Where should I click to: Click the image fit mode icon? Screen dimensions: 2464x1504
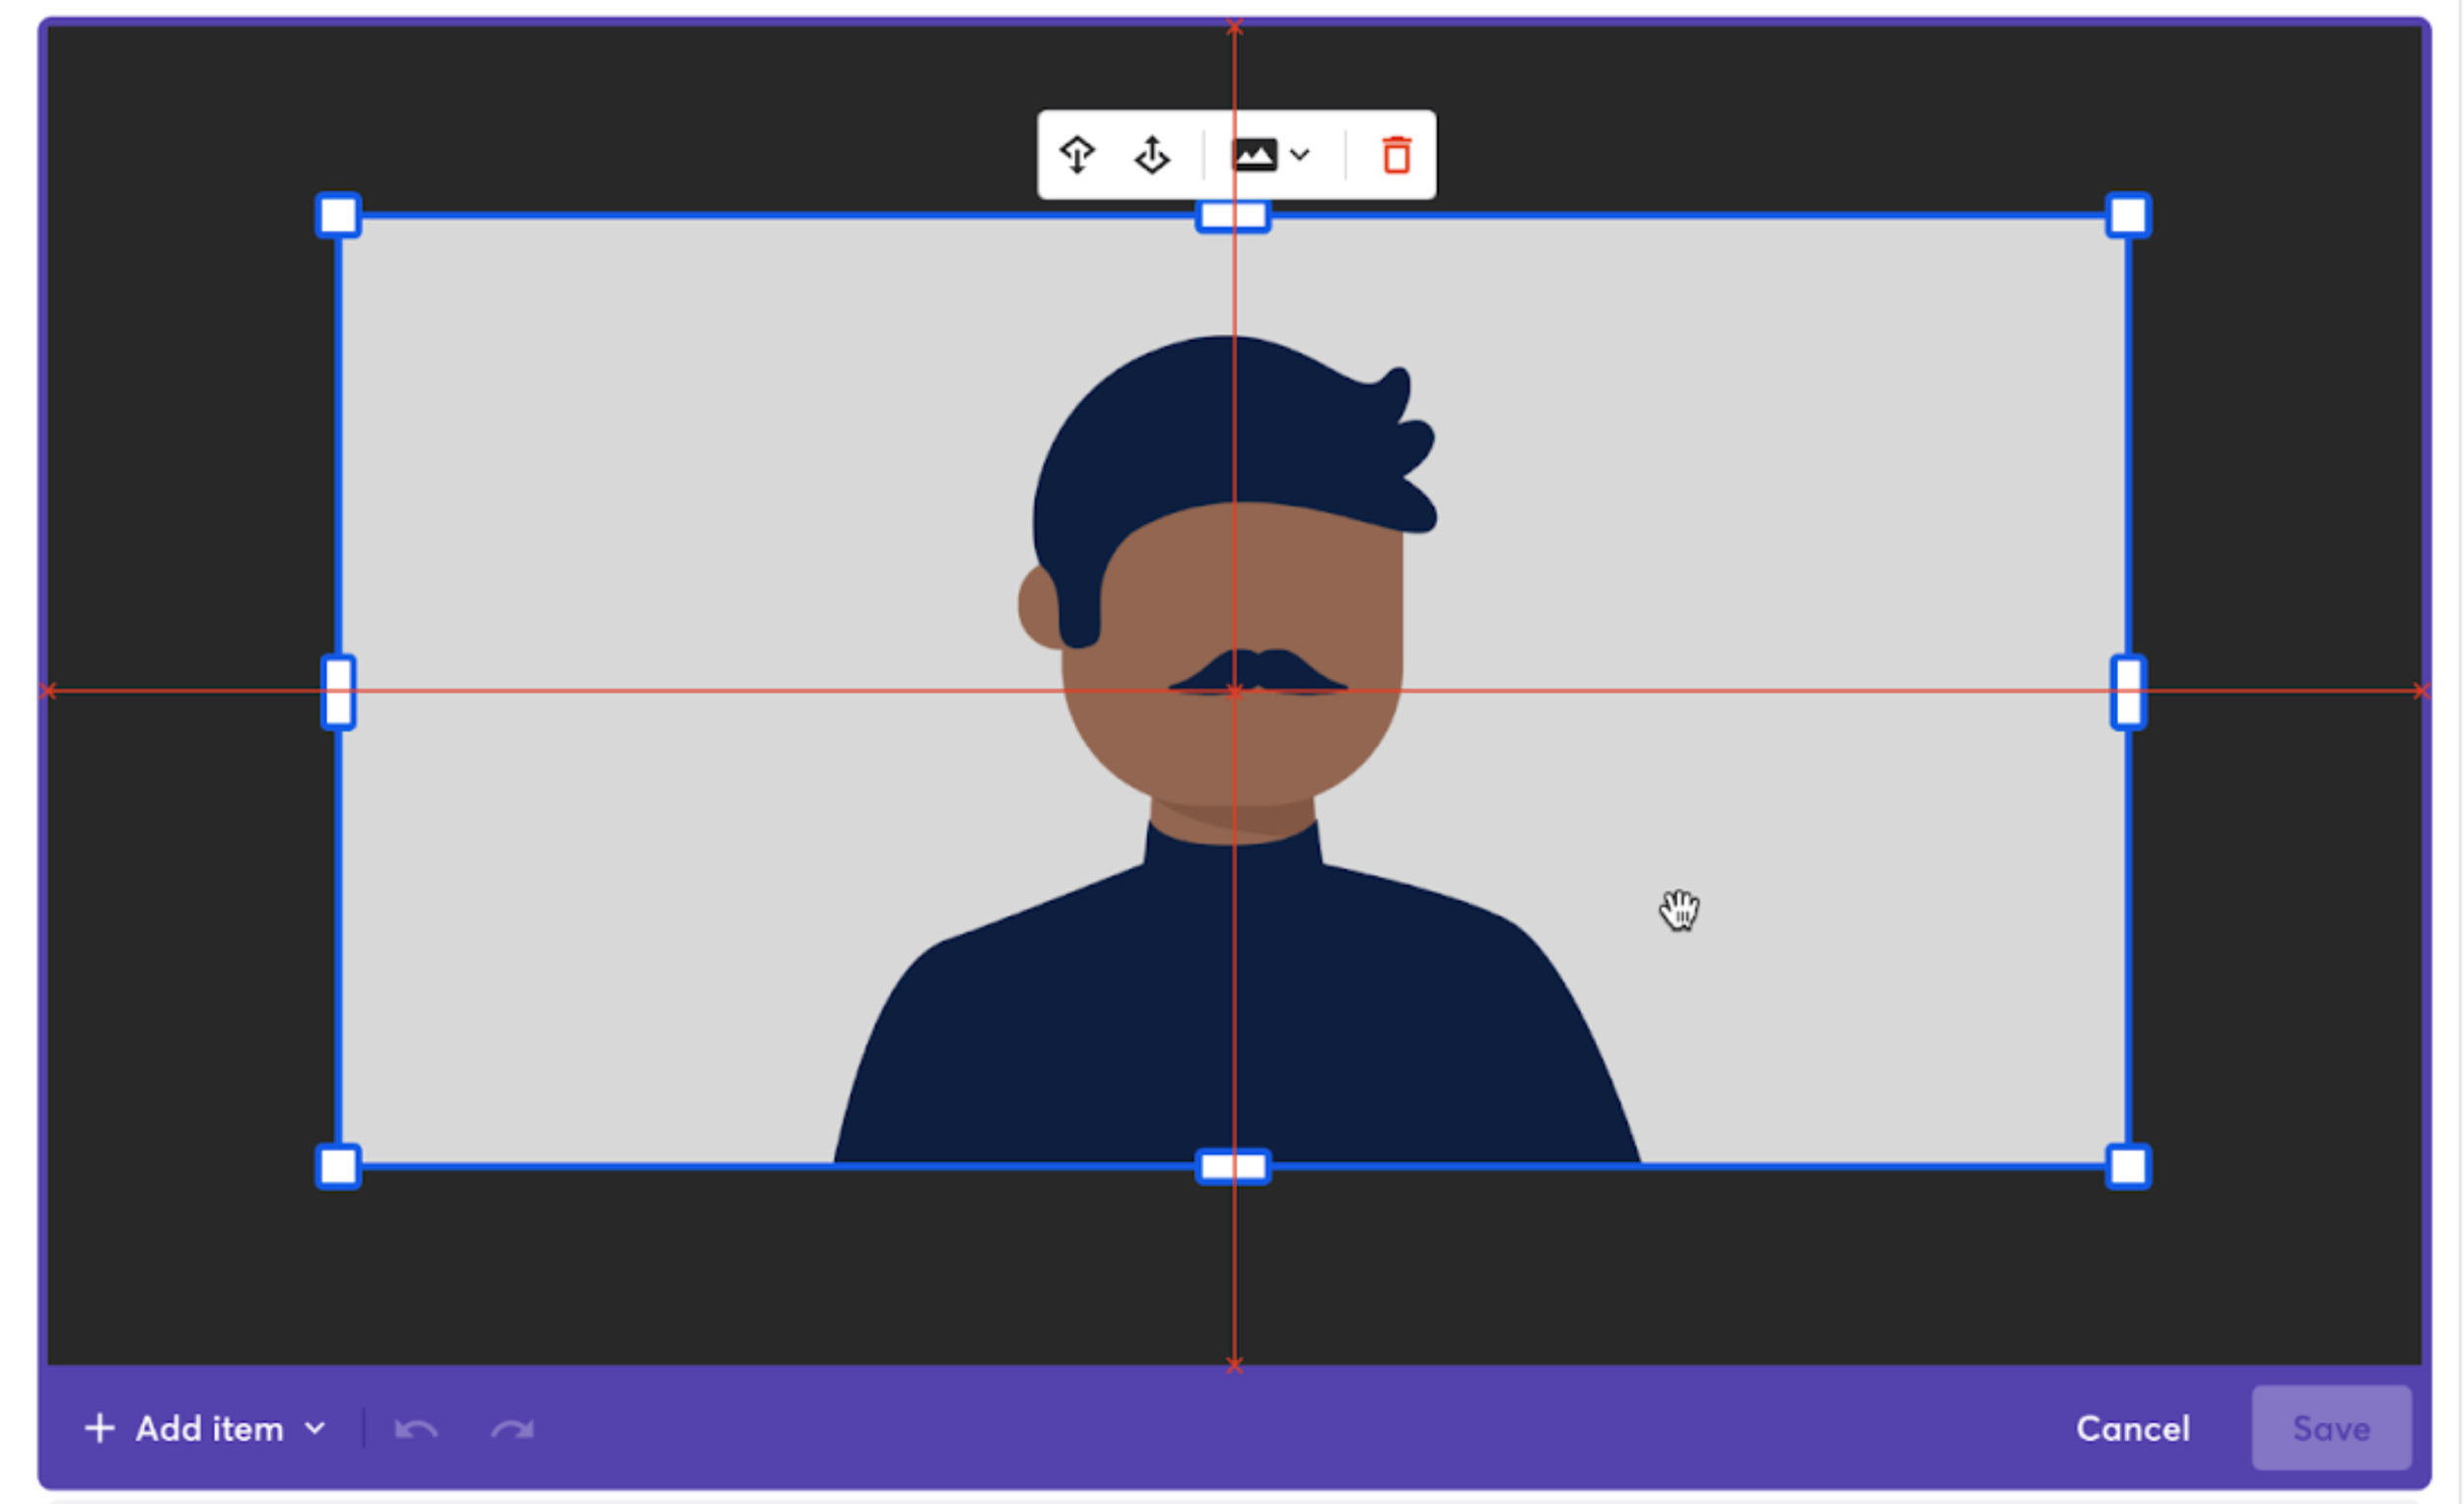pos(1254,155)
